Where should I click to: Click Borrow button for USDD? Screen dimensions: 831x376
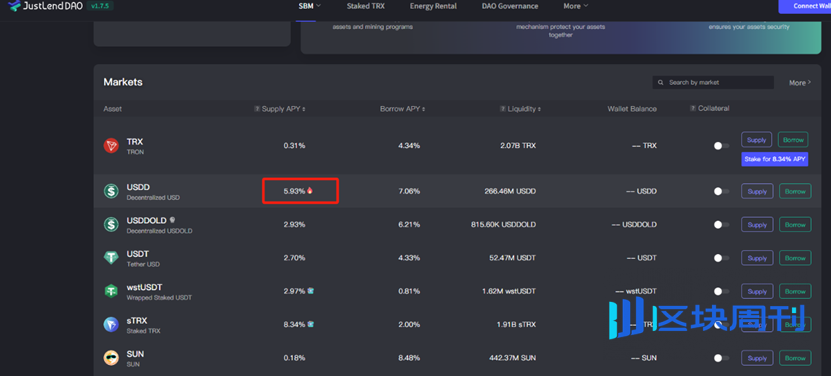795,191
